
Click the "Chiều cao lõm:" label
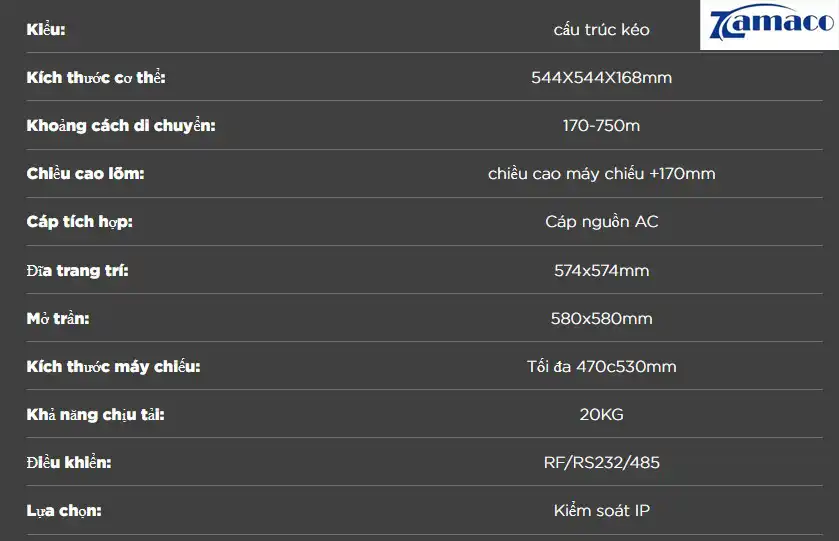tap(86, 174)
